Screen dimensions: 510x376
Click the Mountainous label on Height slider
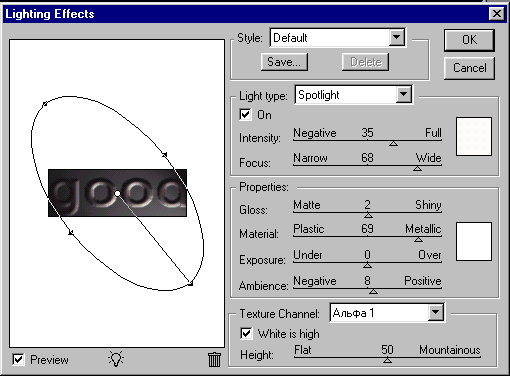click(450, 350)
